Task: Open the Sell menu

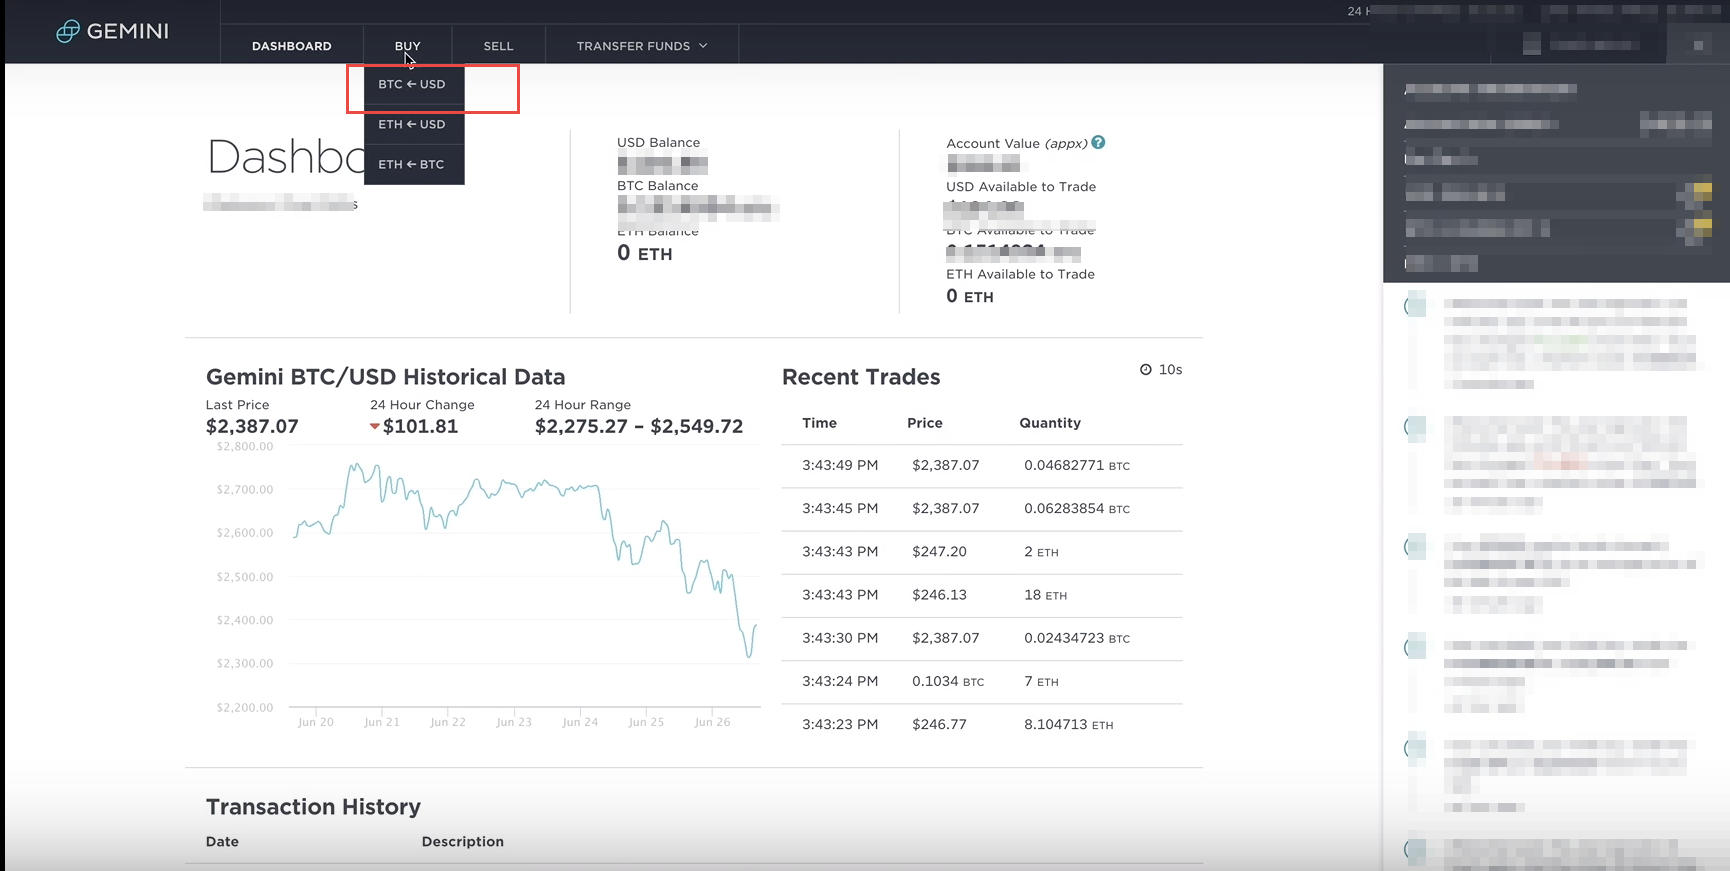Action: (x=498, y=46)
